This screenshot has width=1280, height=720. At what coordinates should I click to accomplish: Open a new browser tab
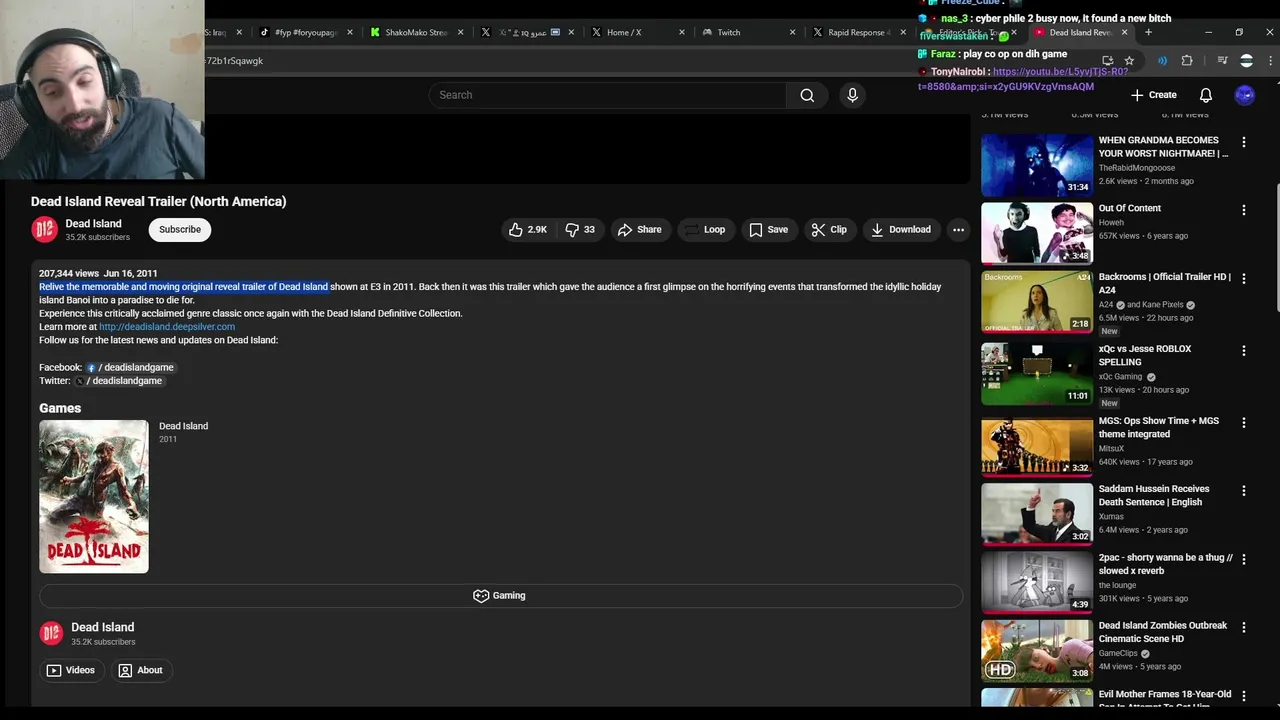pyautogui.click(x=1148, y=32)
